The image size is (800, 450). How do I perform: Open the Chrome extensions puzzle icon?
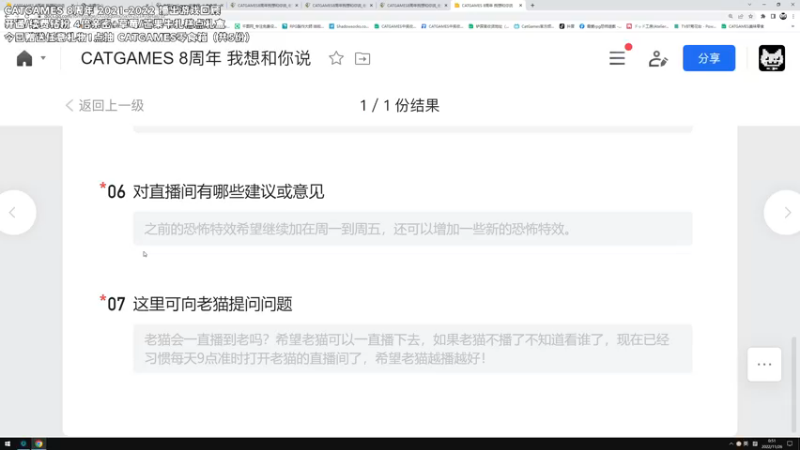click(x=763, y=16)
